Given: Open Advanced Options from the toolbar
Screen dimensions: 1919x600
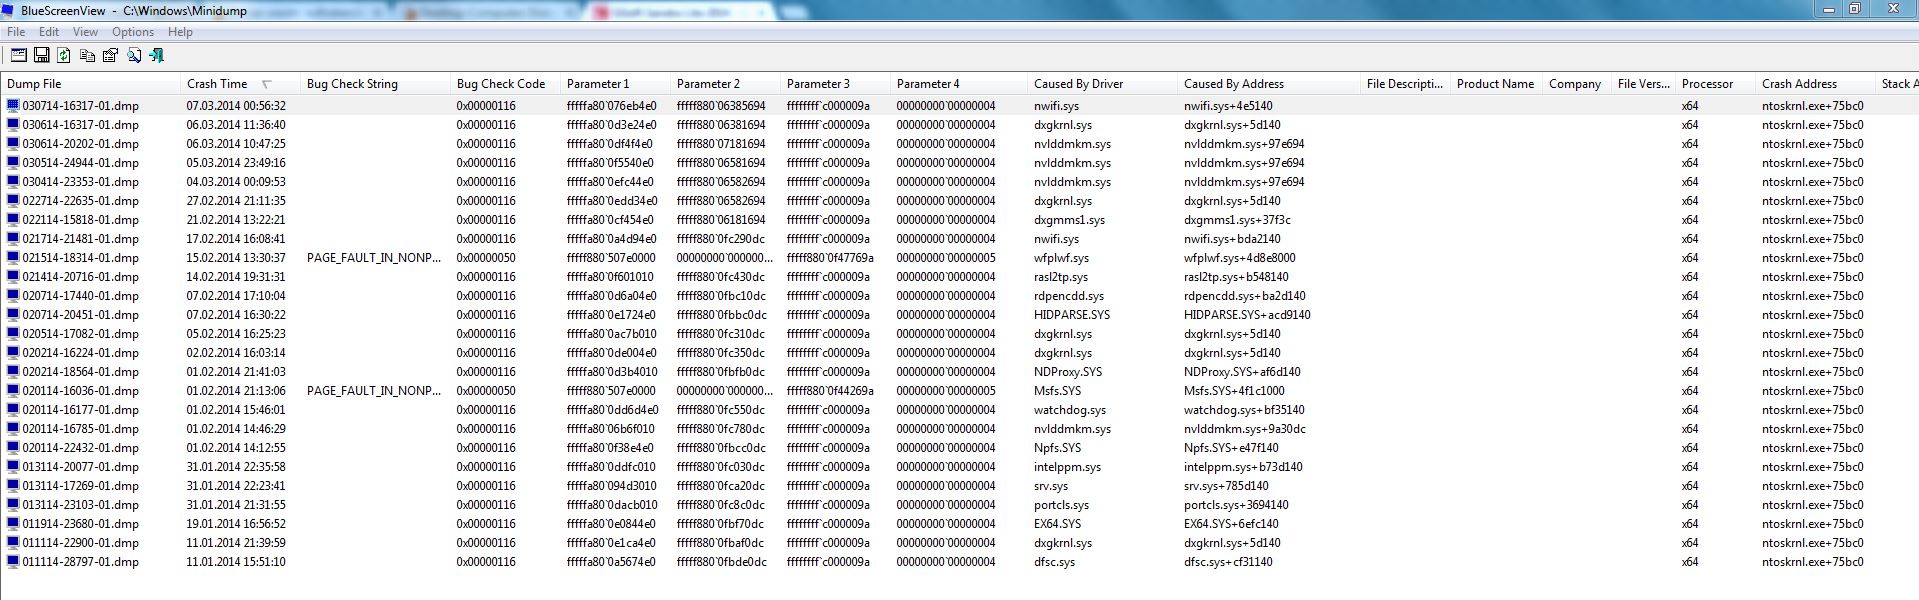Looking at the screenshot, I should tap(18, 56).
